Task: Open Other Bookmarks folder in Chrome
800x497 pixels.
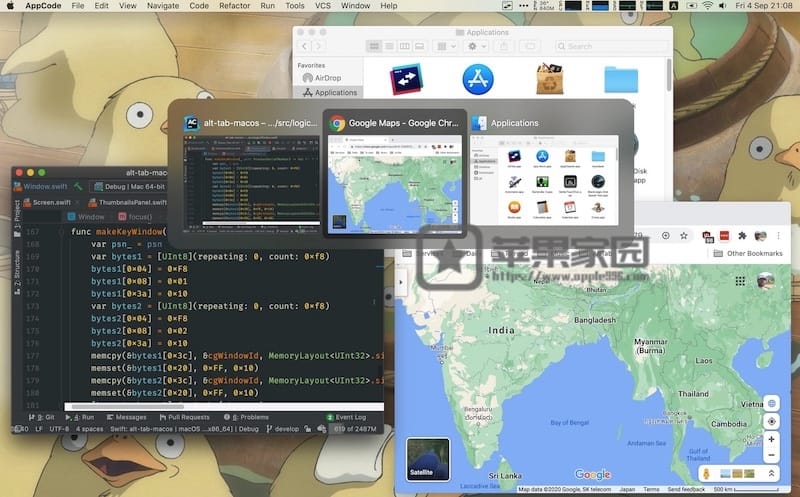Action: tap(748, 253)
